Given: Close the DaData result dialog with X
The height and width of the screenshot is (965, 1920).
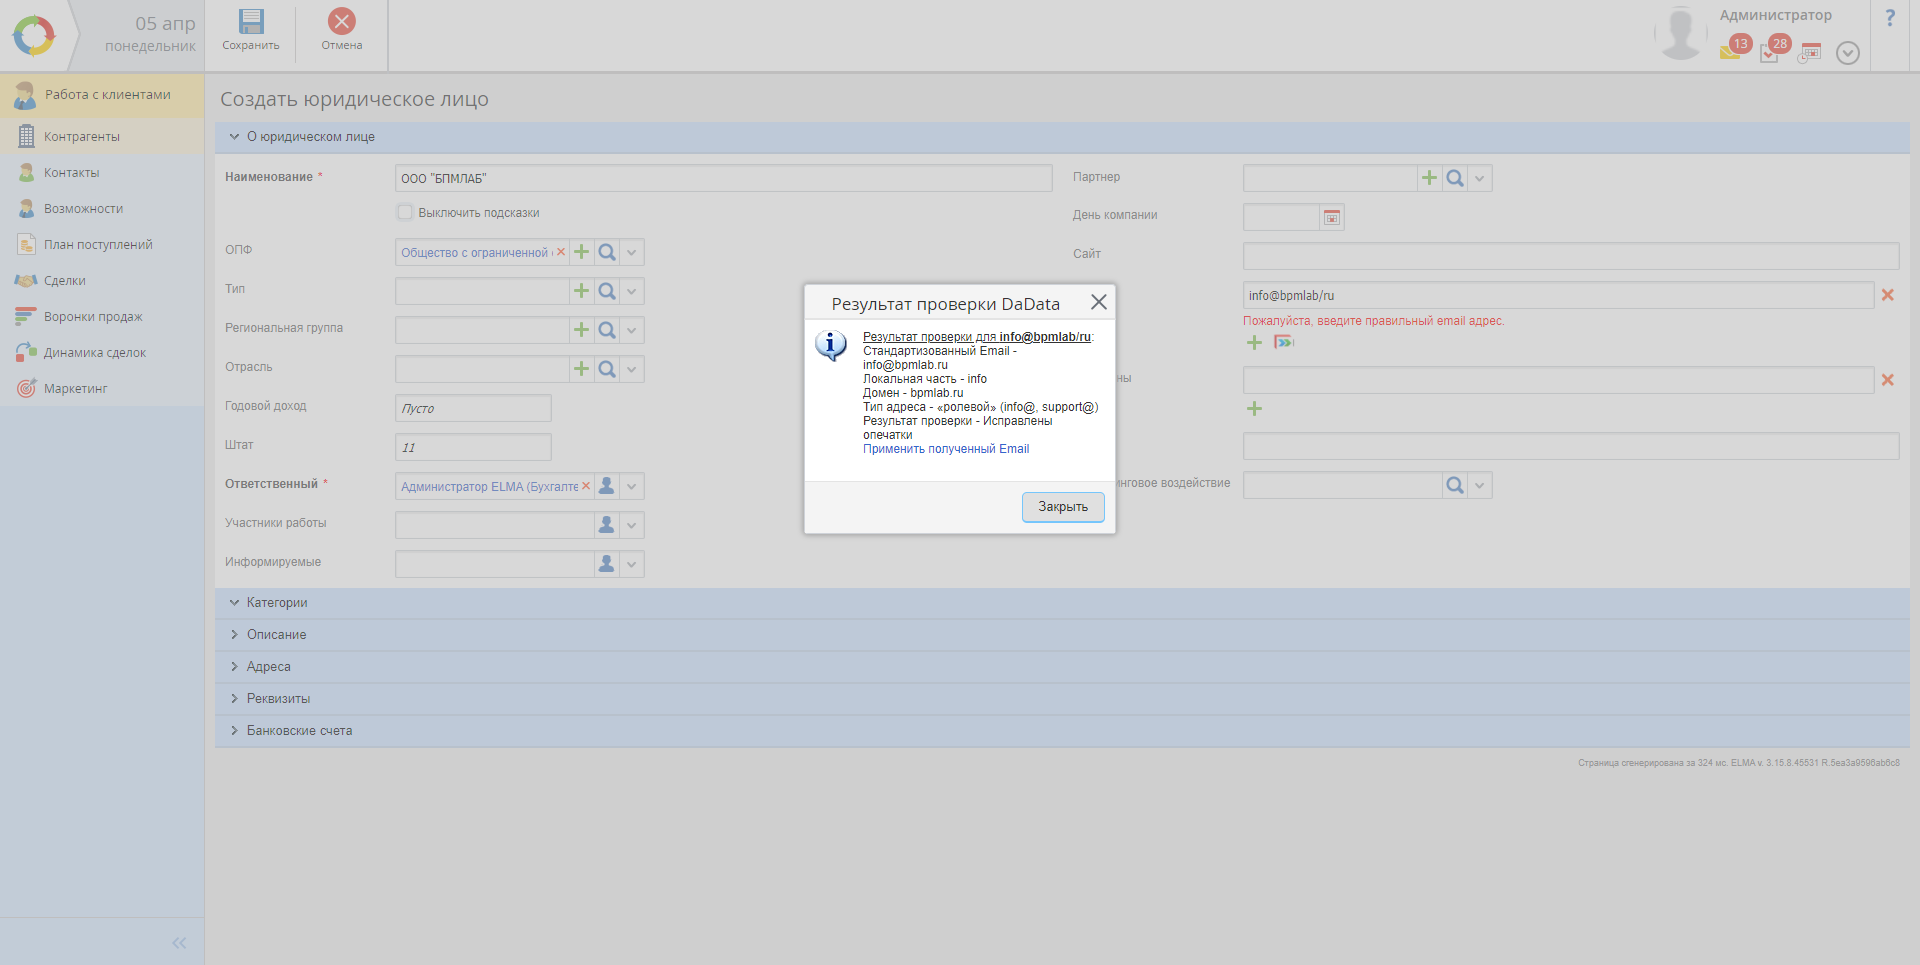Looking at the screenshot, I should pyautogui.click(x=1098, y=302).
